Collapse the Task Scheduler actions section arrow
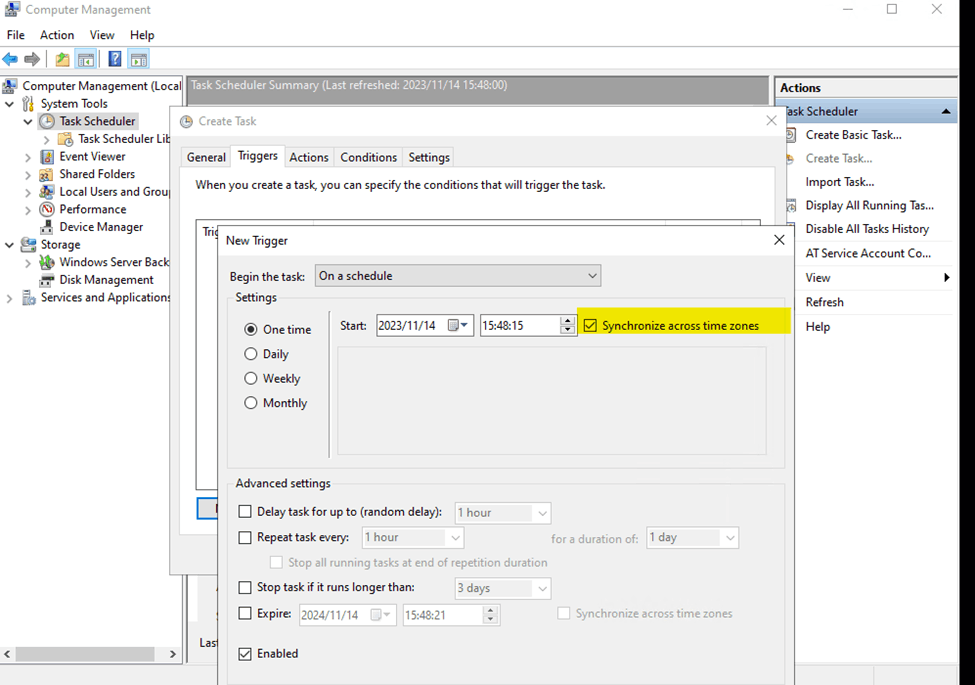Image resolution: width=975 pixels, height=685 pixels. pyautogui.click(x=946, y=111)
